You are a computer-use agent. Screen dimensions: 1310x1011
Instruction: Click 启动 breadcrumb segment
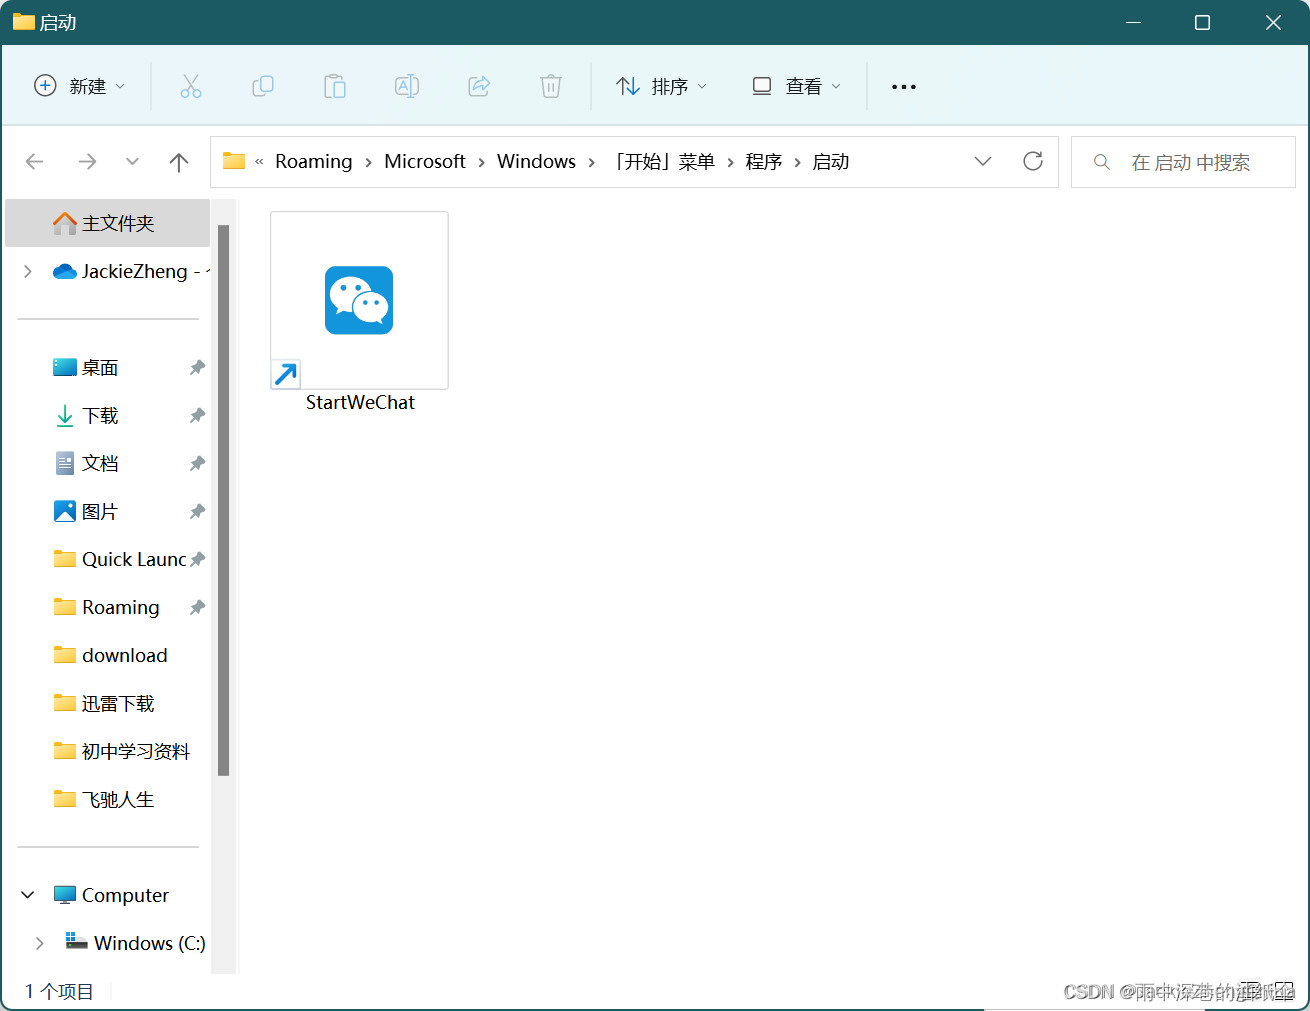[831, 161]
